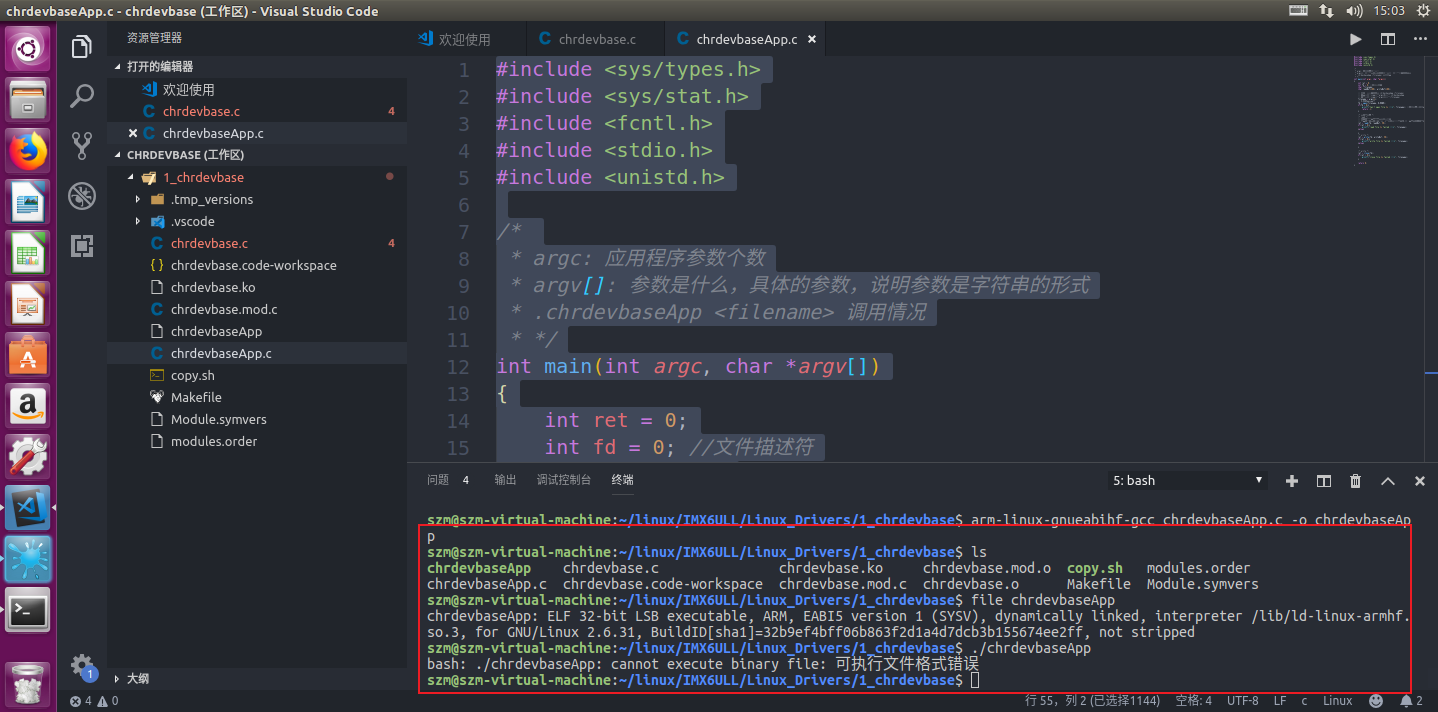Maximize the panel with the up chevron
Screen dimensions: 1438x712
pos(1388,481)
